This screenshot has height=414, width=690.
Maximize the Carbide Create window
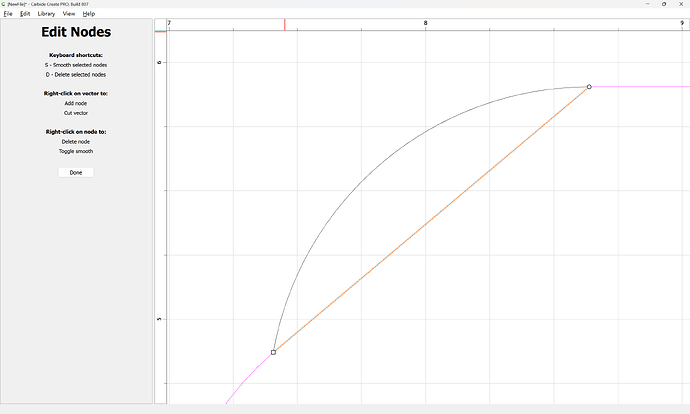click(664, 4)
